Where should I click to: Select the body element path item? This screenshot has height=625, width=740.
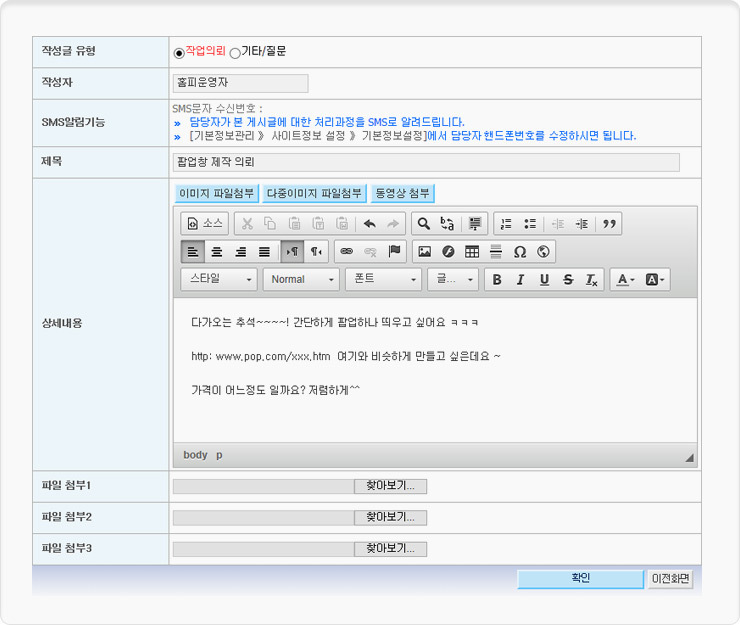coord(195,455)
